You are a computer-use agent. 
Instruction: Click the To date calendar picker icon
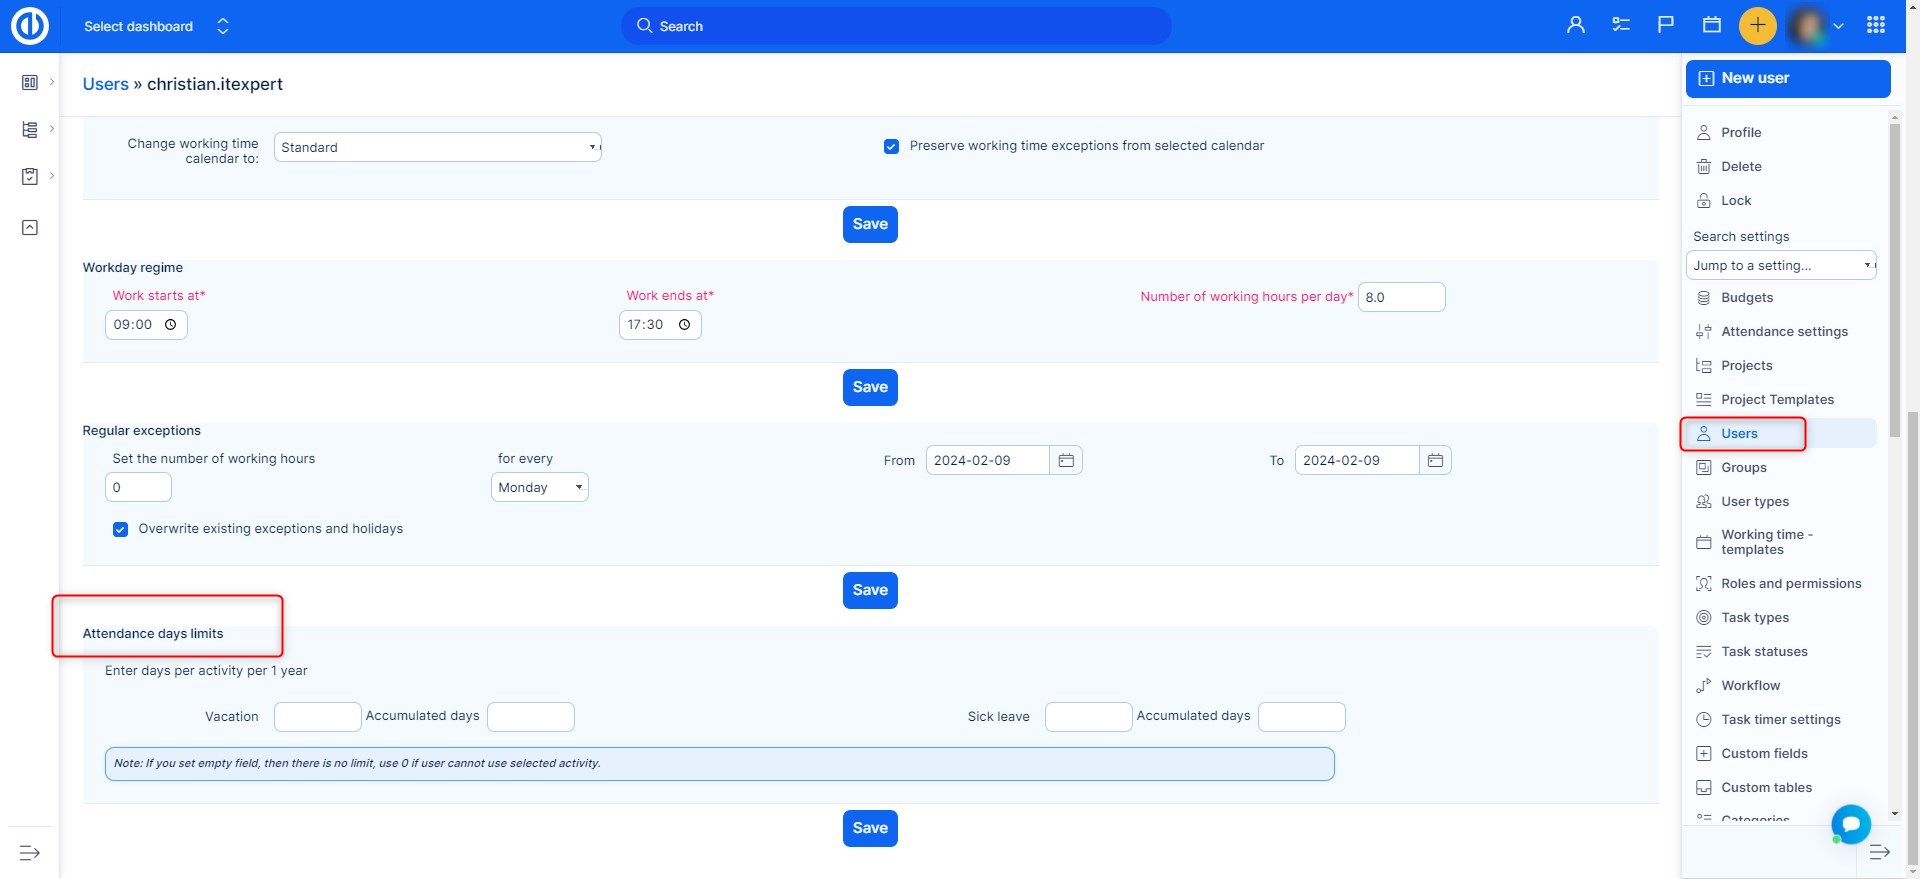coord(1435,460)
